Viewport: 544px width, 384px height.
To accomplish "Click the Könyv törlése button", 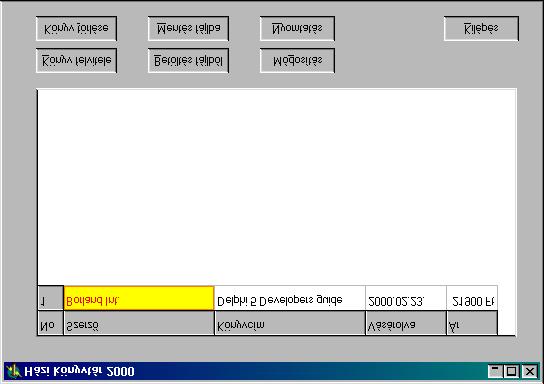I will [x=76, y=28].
